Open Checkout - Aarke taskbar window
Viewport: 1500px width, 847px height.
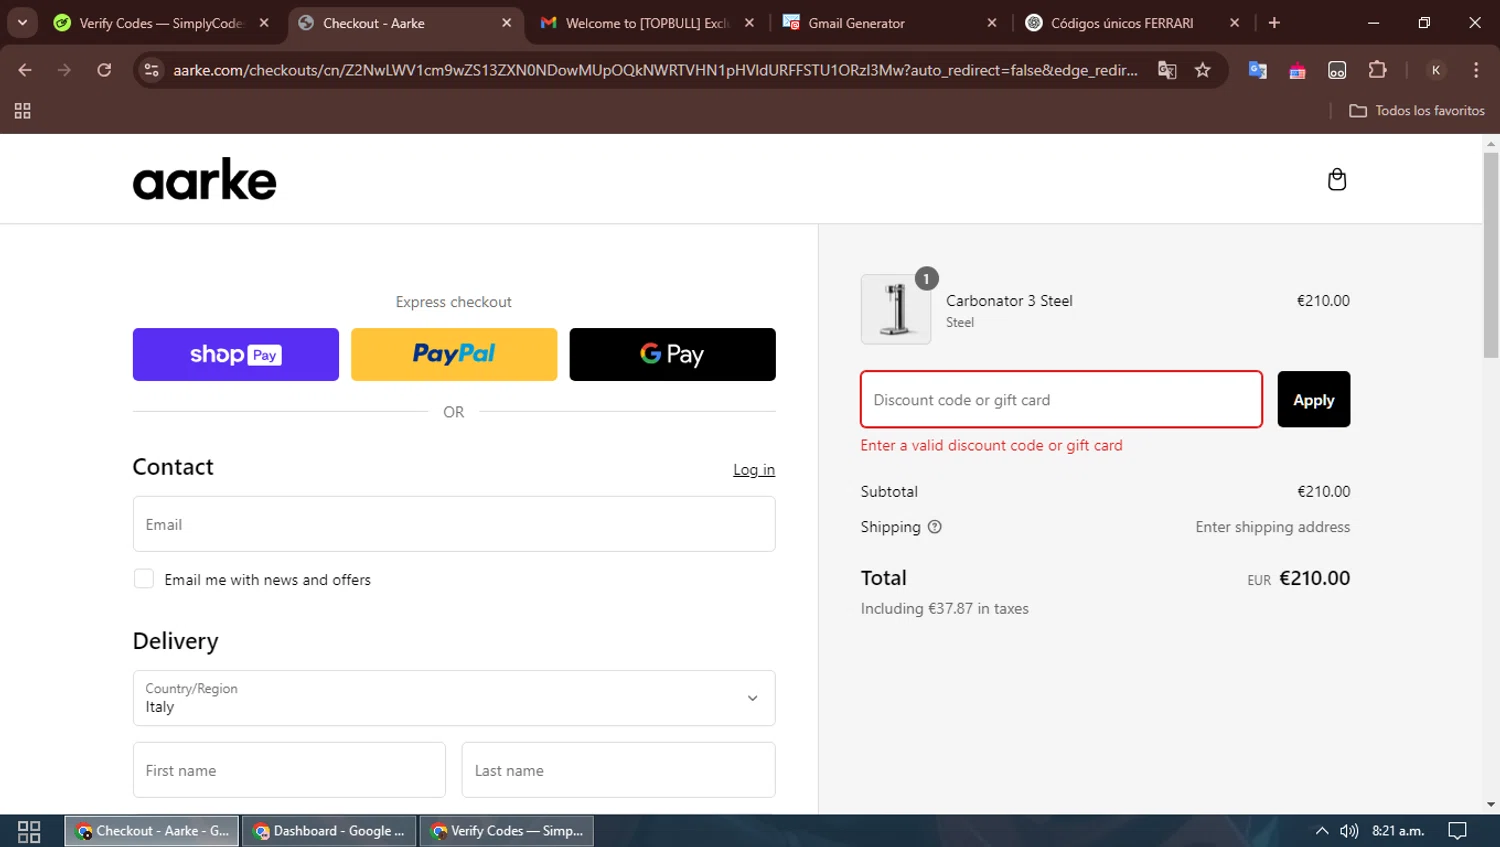click(152, 831)
